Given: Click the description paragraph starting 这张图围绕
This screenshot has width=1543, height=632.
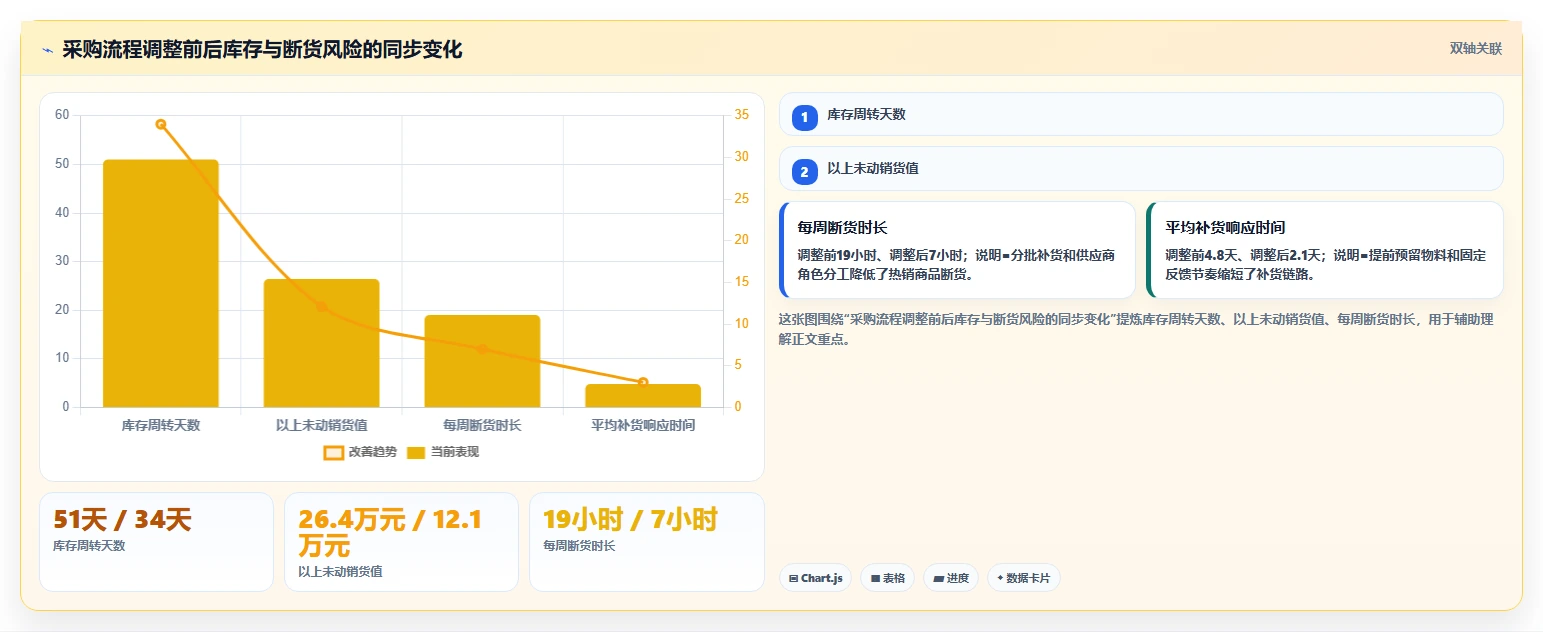Looking at the screenshot, I should point(1136,329).
